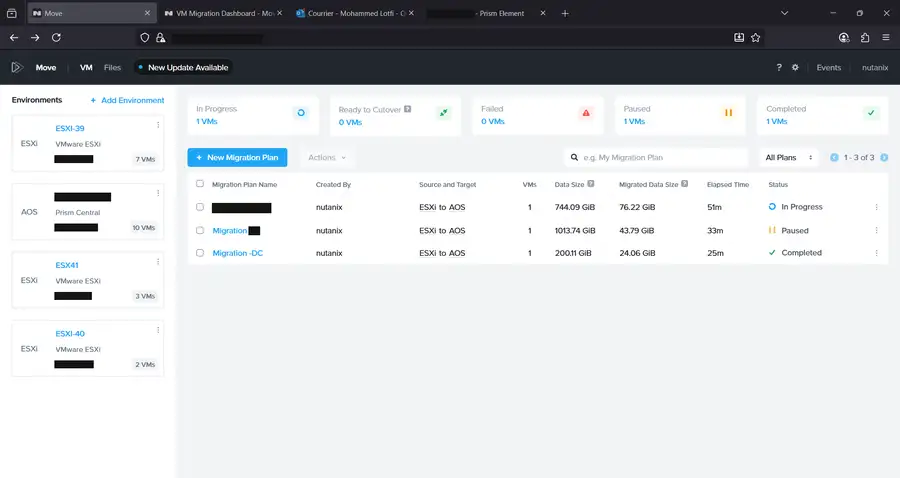Click the Elapsed Time column header
The width and height of the screenshot is (900, 478).
pyautogui.click(x=728, y=184)
